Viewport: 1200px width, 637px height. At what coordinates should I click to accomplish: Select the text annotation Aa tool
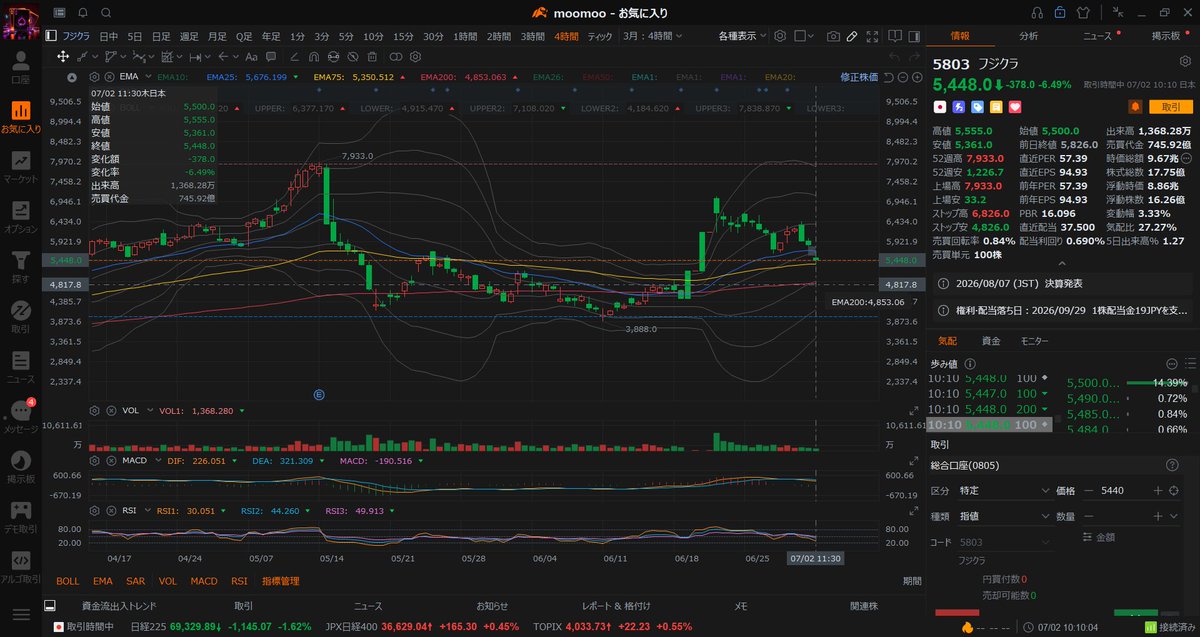(x=251, y=56)
